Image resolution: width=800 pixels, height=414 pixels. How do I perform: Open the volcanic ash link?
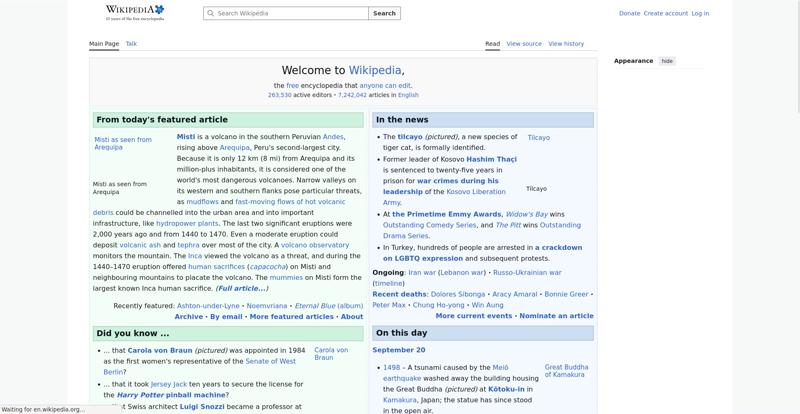140,245
